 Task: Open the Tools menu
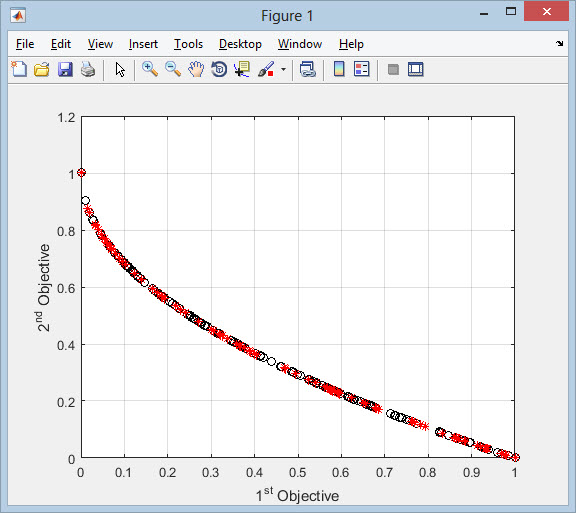point(188,44)
